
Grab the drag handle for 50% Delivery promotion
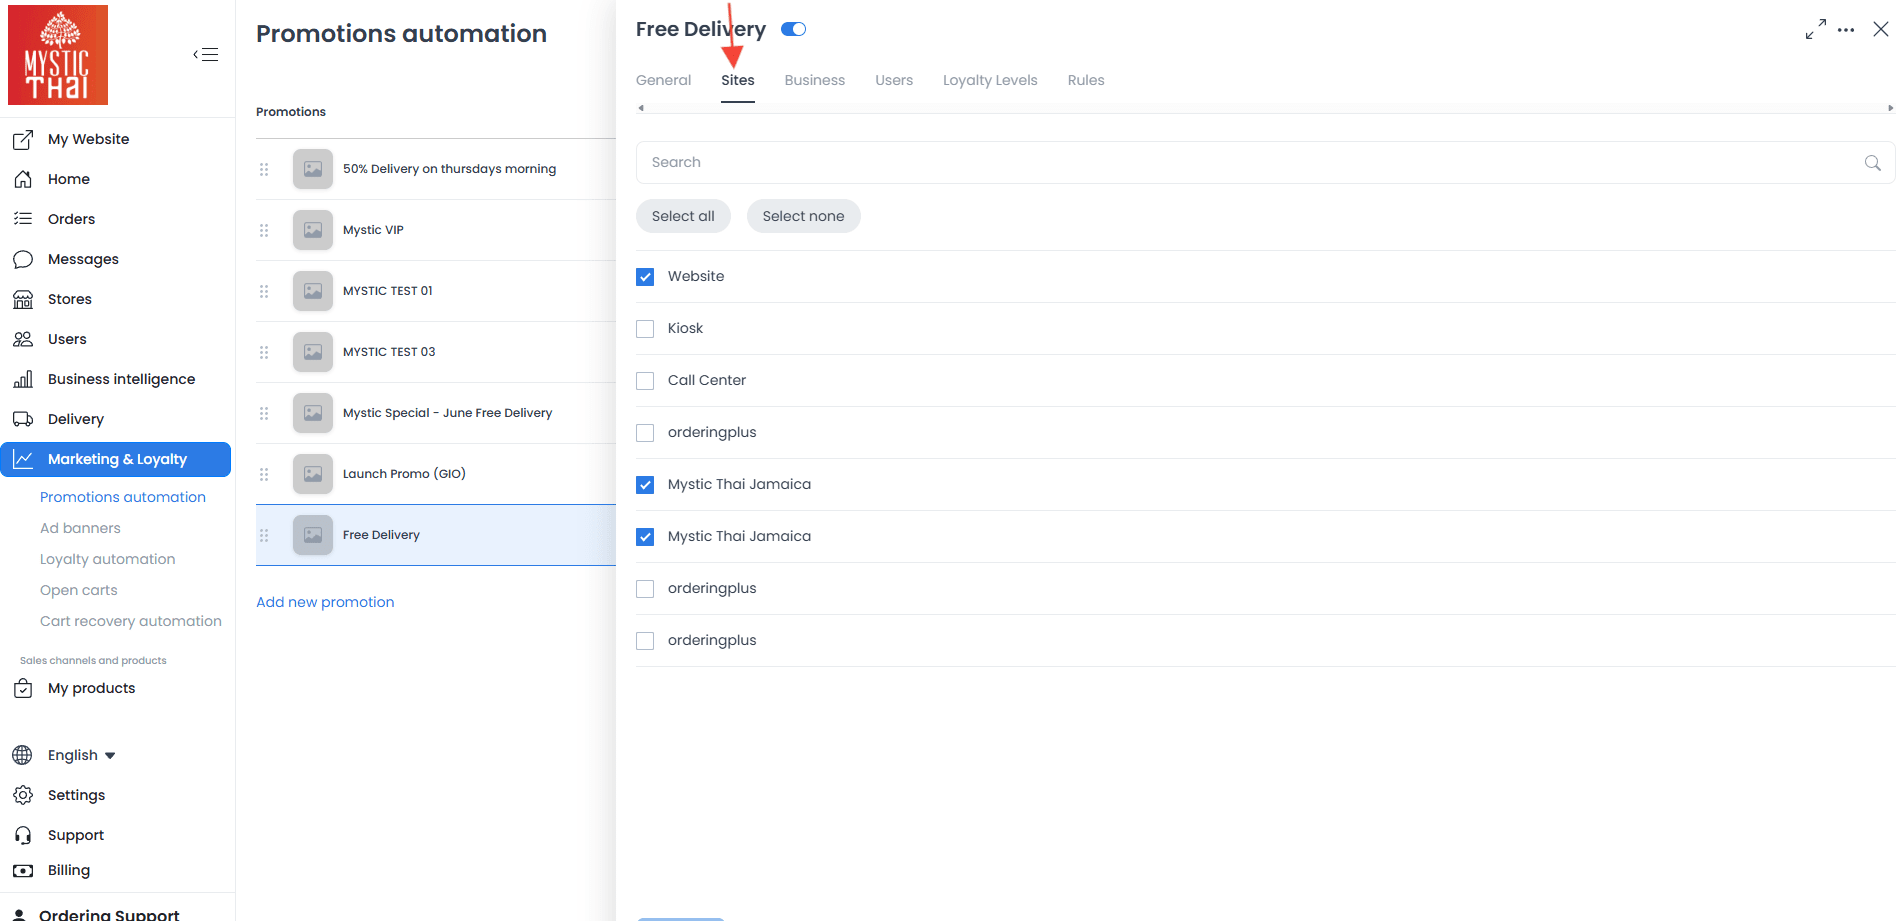264,169
